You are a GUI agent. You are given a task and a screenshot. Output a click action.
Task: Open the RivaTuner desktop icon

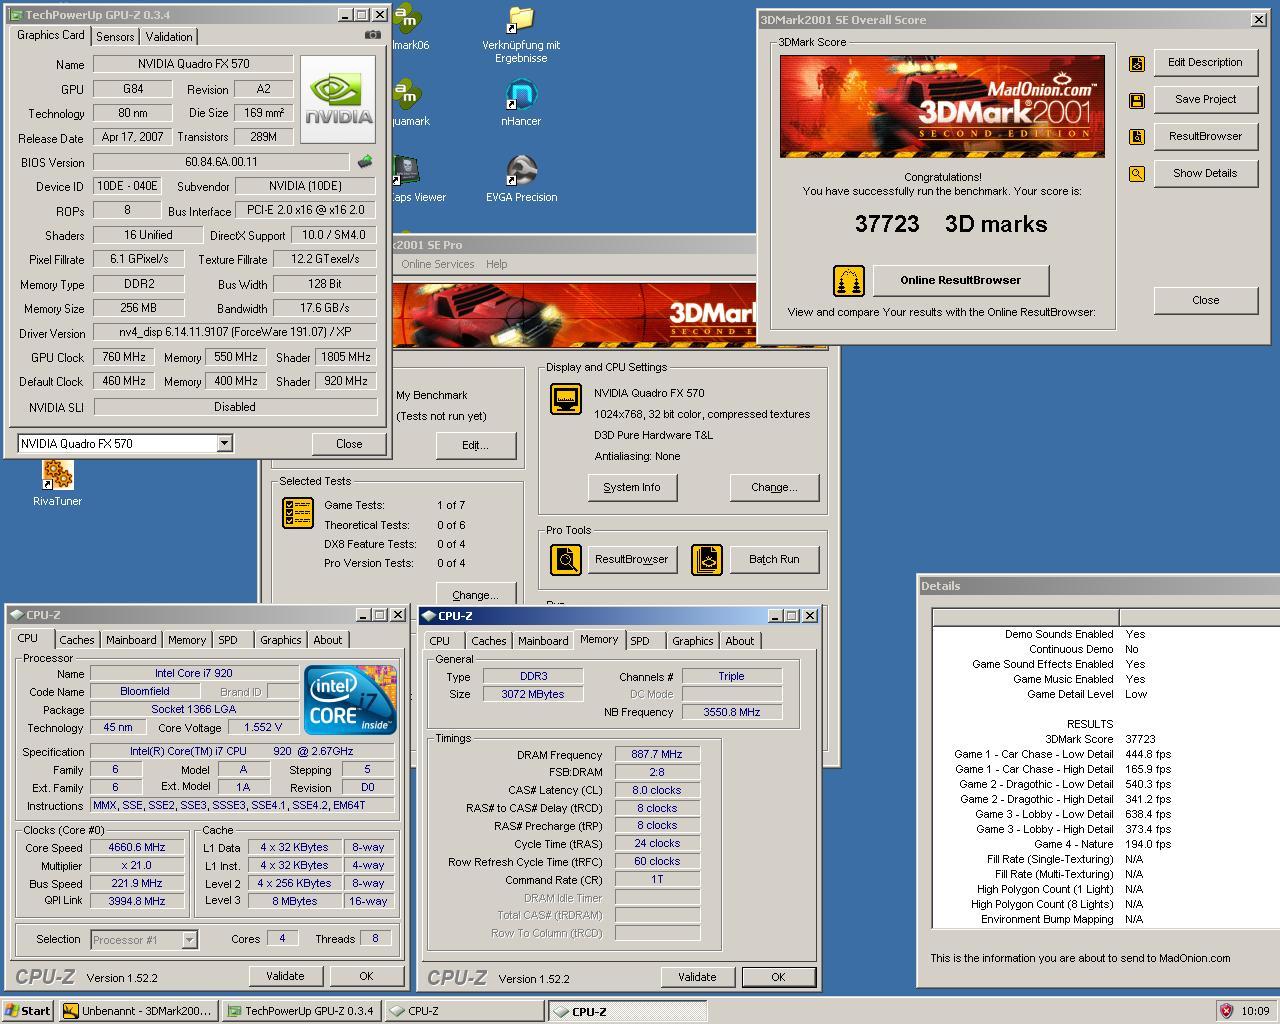click(x=57, y=483)
